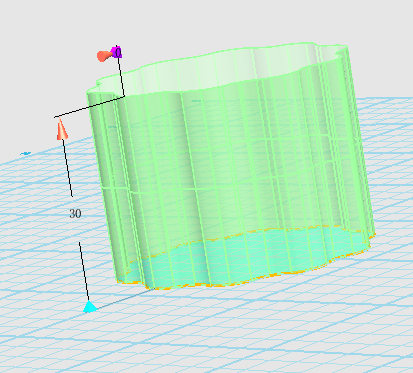
Task: Click dimension line segment above the 30 label
Action: 68,168
